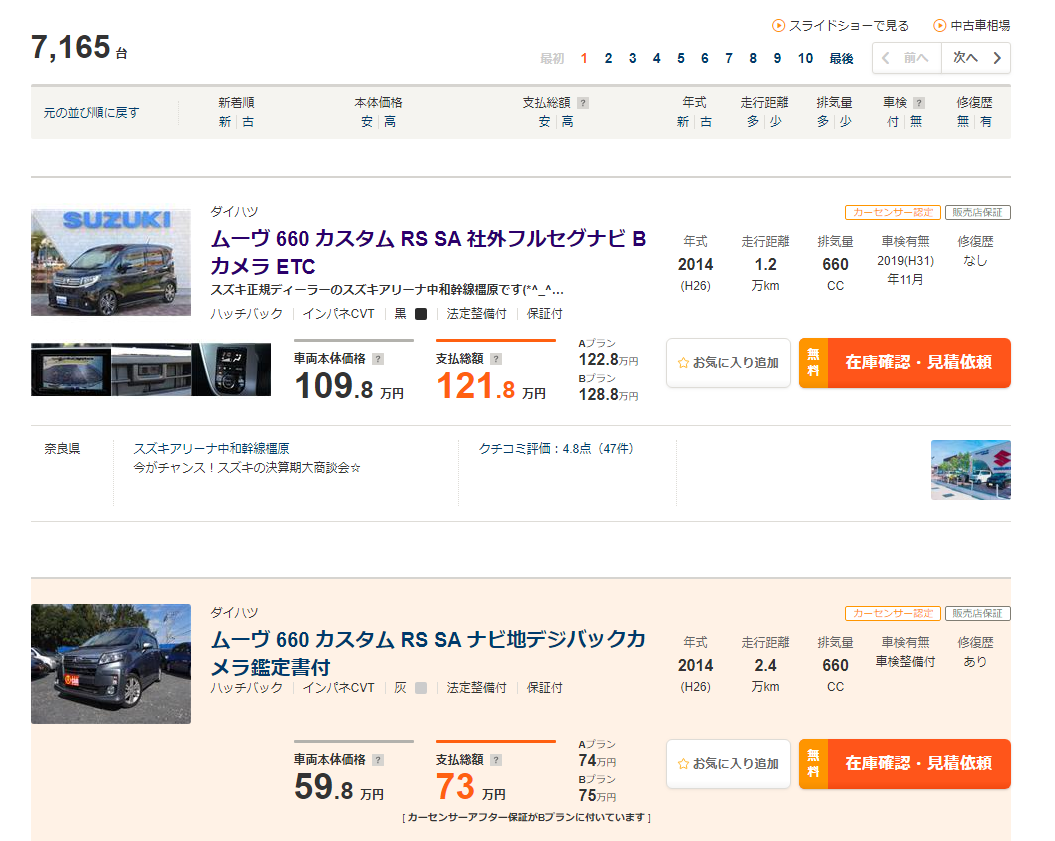Sort 年式 by 古 oldest
The image size is (1055, 841).
(x=706, y=122)
